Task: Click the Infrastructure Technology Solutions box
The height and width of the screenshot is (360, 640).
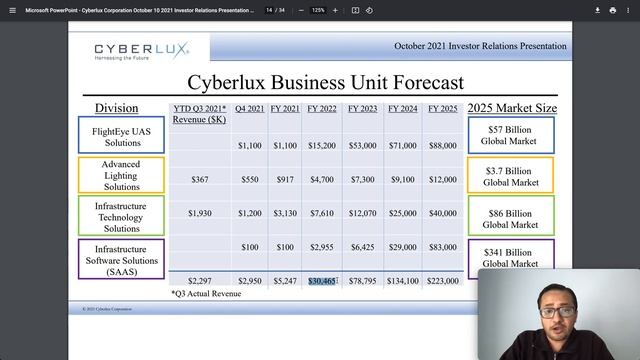Action: (x=121, y=216)
